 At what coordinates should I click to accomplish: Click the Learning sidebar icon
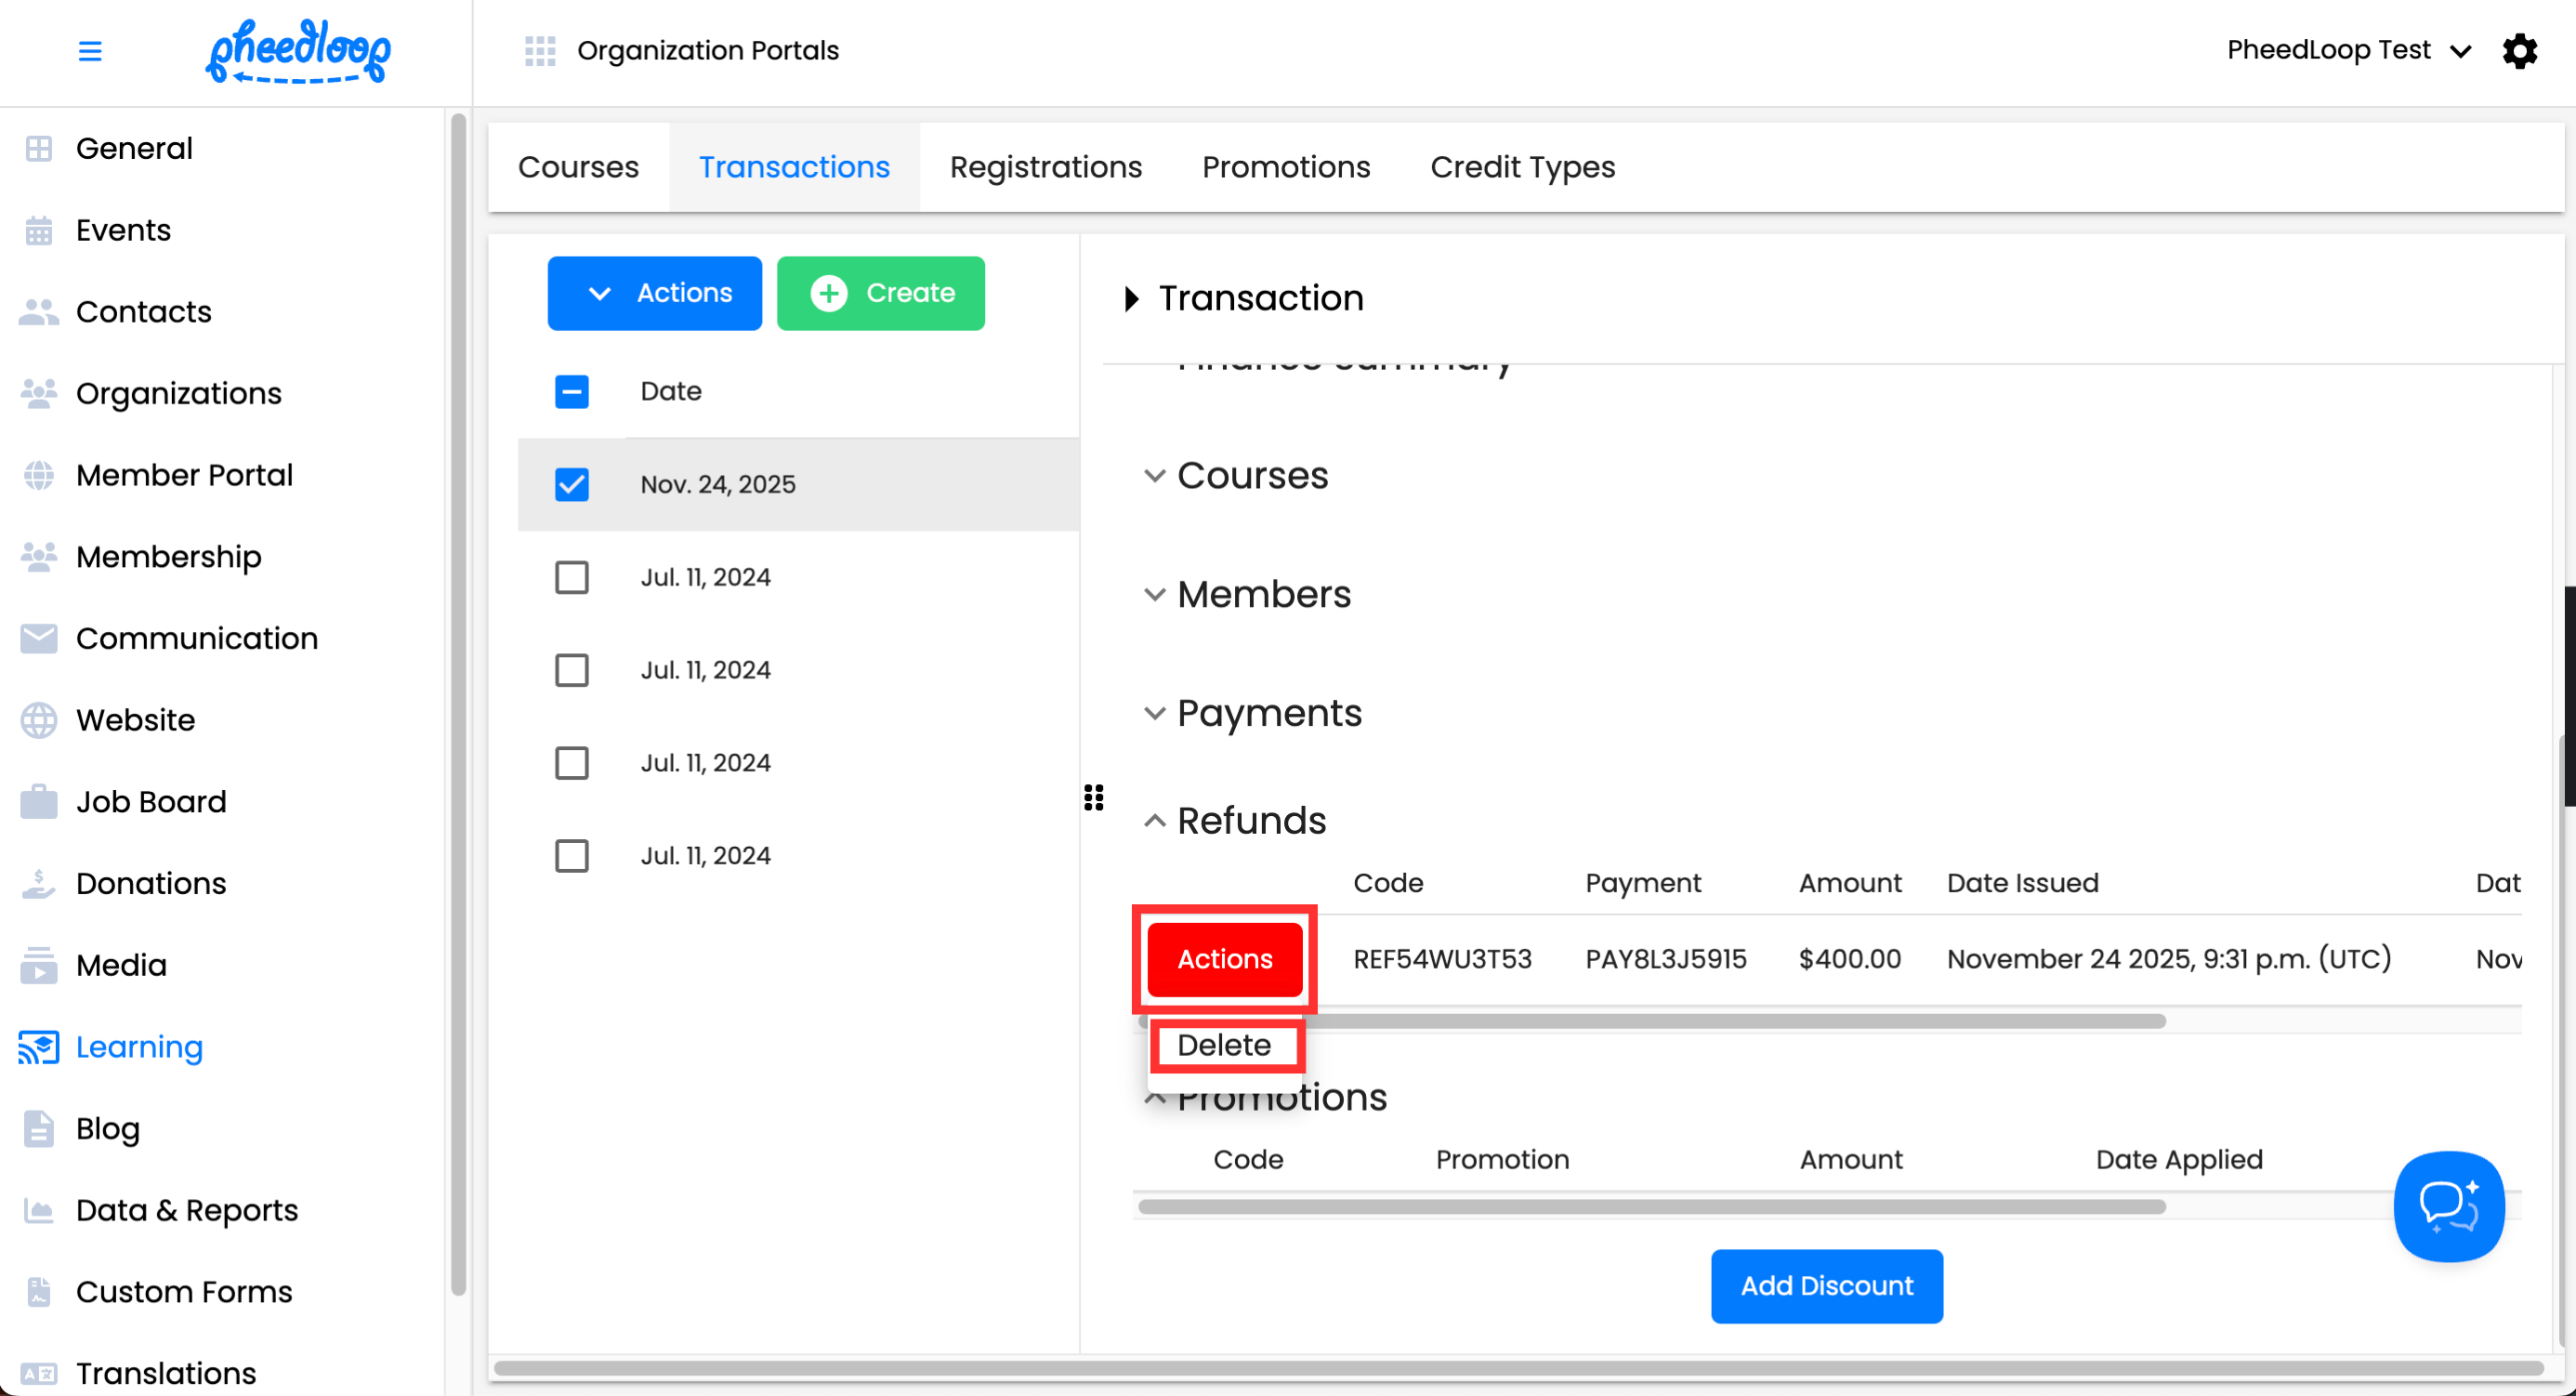point(39,1047)
